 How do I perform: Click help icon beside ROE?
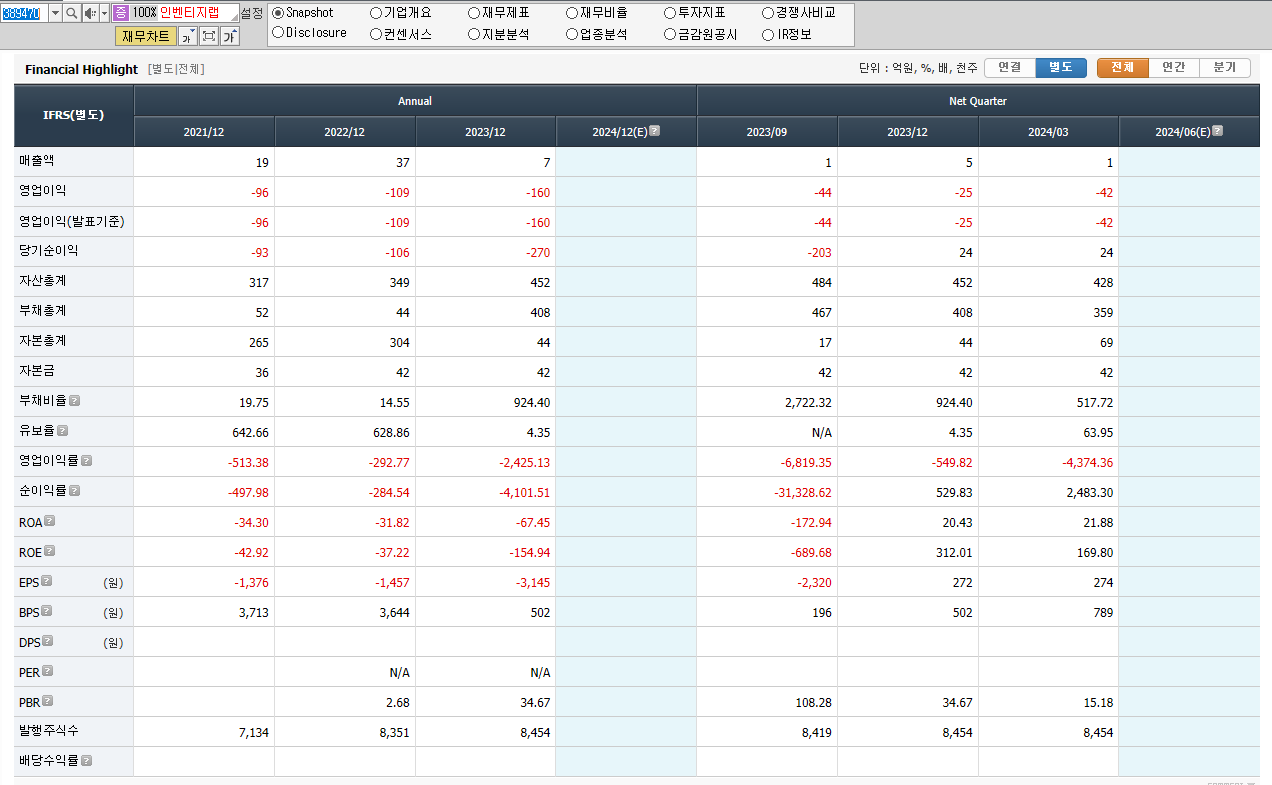point(50,551)
